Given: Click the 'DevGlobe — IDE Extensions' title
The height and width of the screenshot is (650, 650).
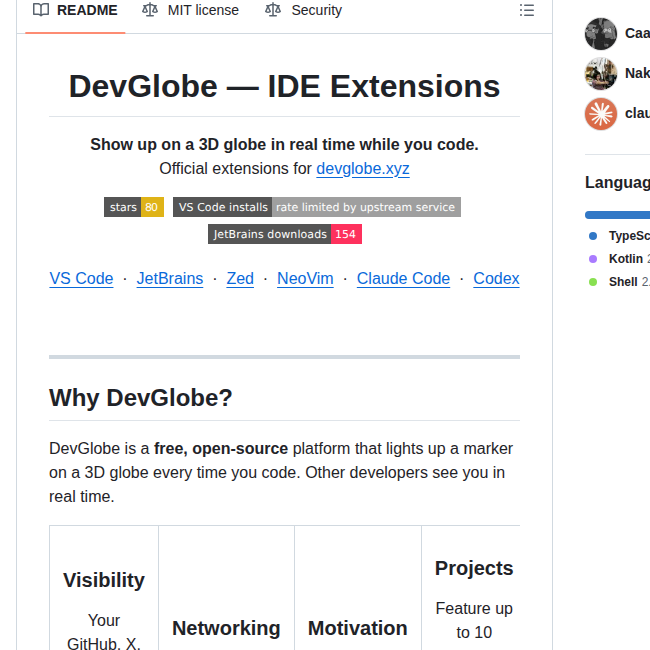Looking at the screenshot, I should pos(284,87).
